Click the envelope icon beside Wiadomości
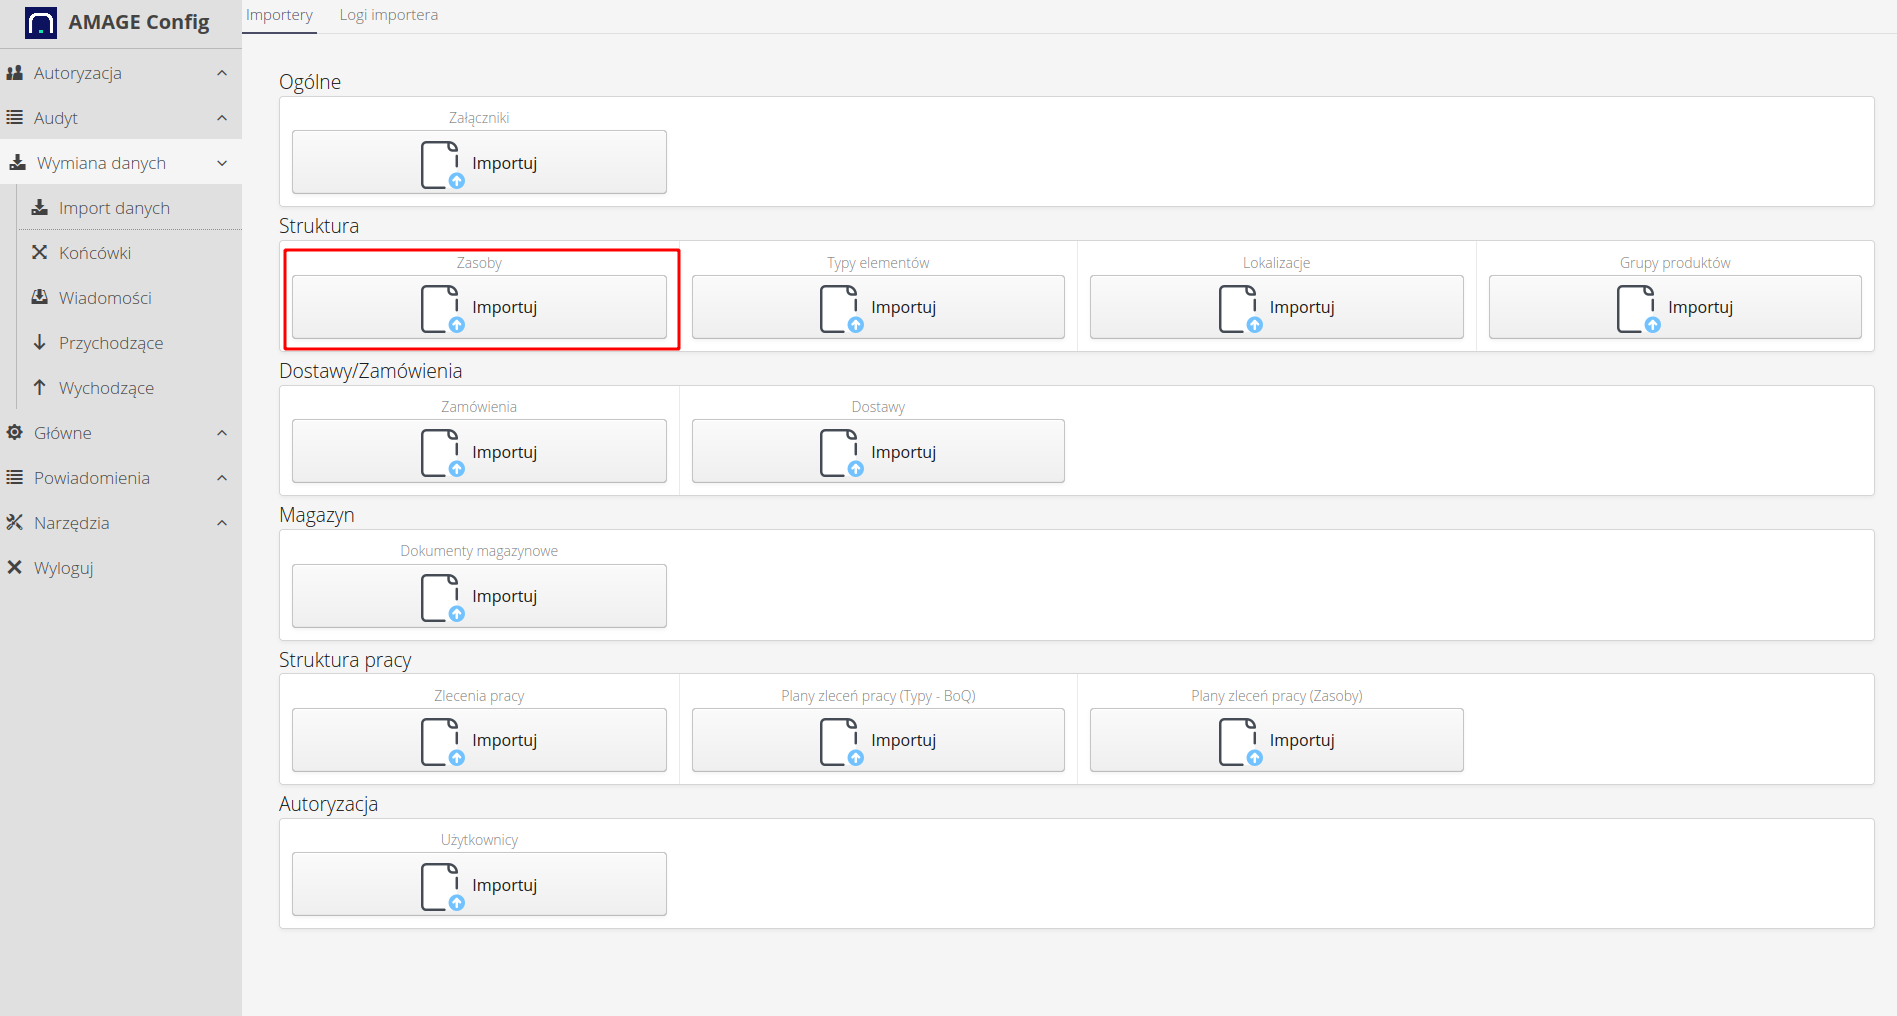The height and width of the screenshot is (1016, 1897). 40,297
